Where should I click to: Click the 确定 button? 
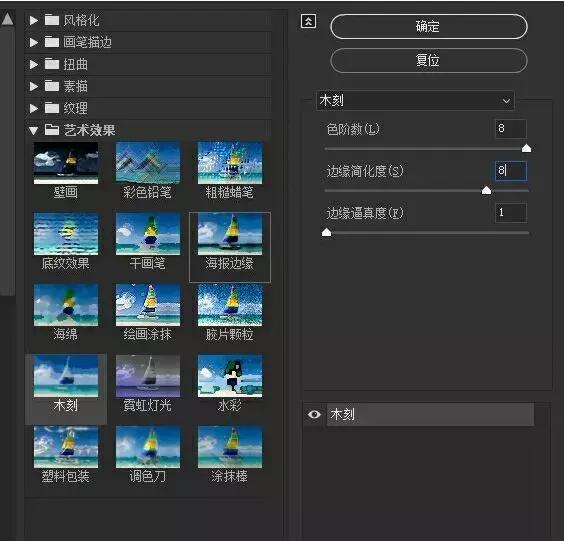[428, 27]
